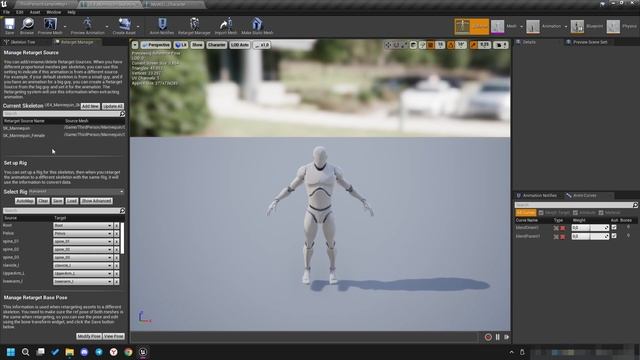This screenshot has height=360, width=640.
Task: Click the View Pose button
Action: [114, 336]
